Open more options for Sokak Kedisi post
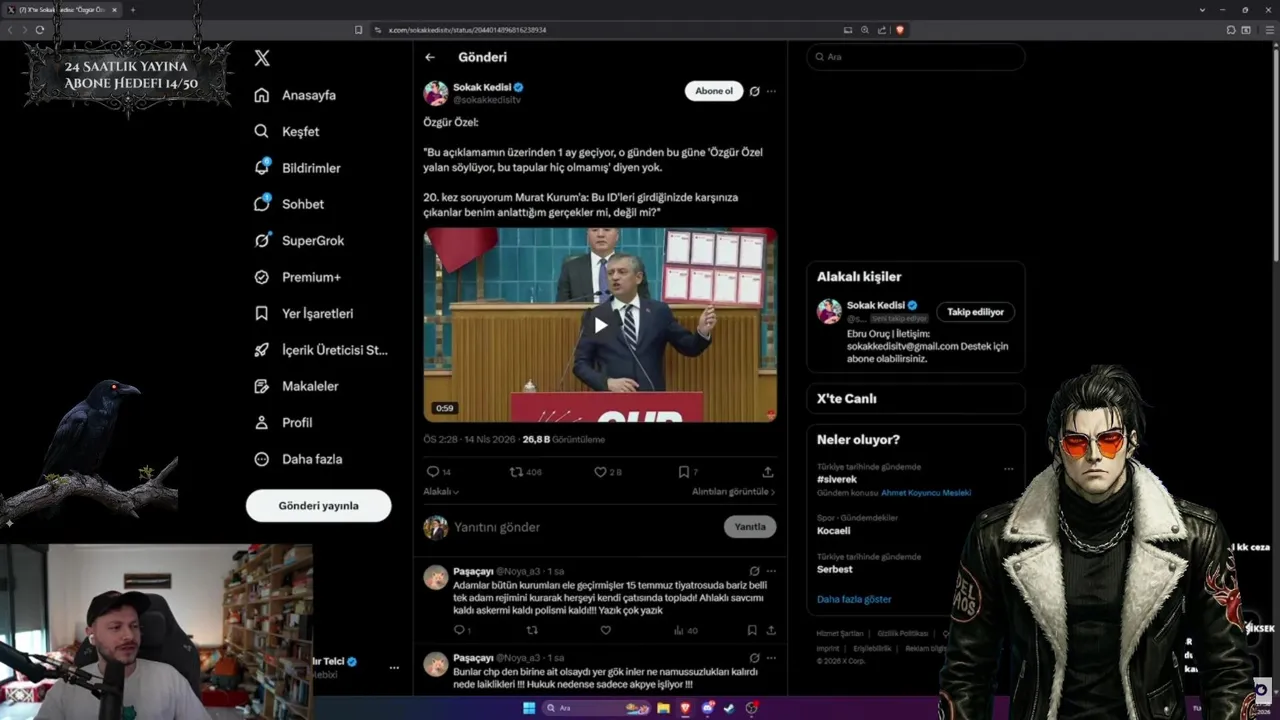Viewport: 1280px width, 720px height. [x=771, y=91]
